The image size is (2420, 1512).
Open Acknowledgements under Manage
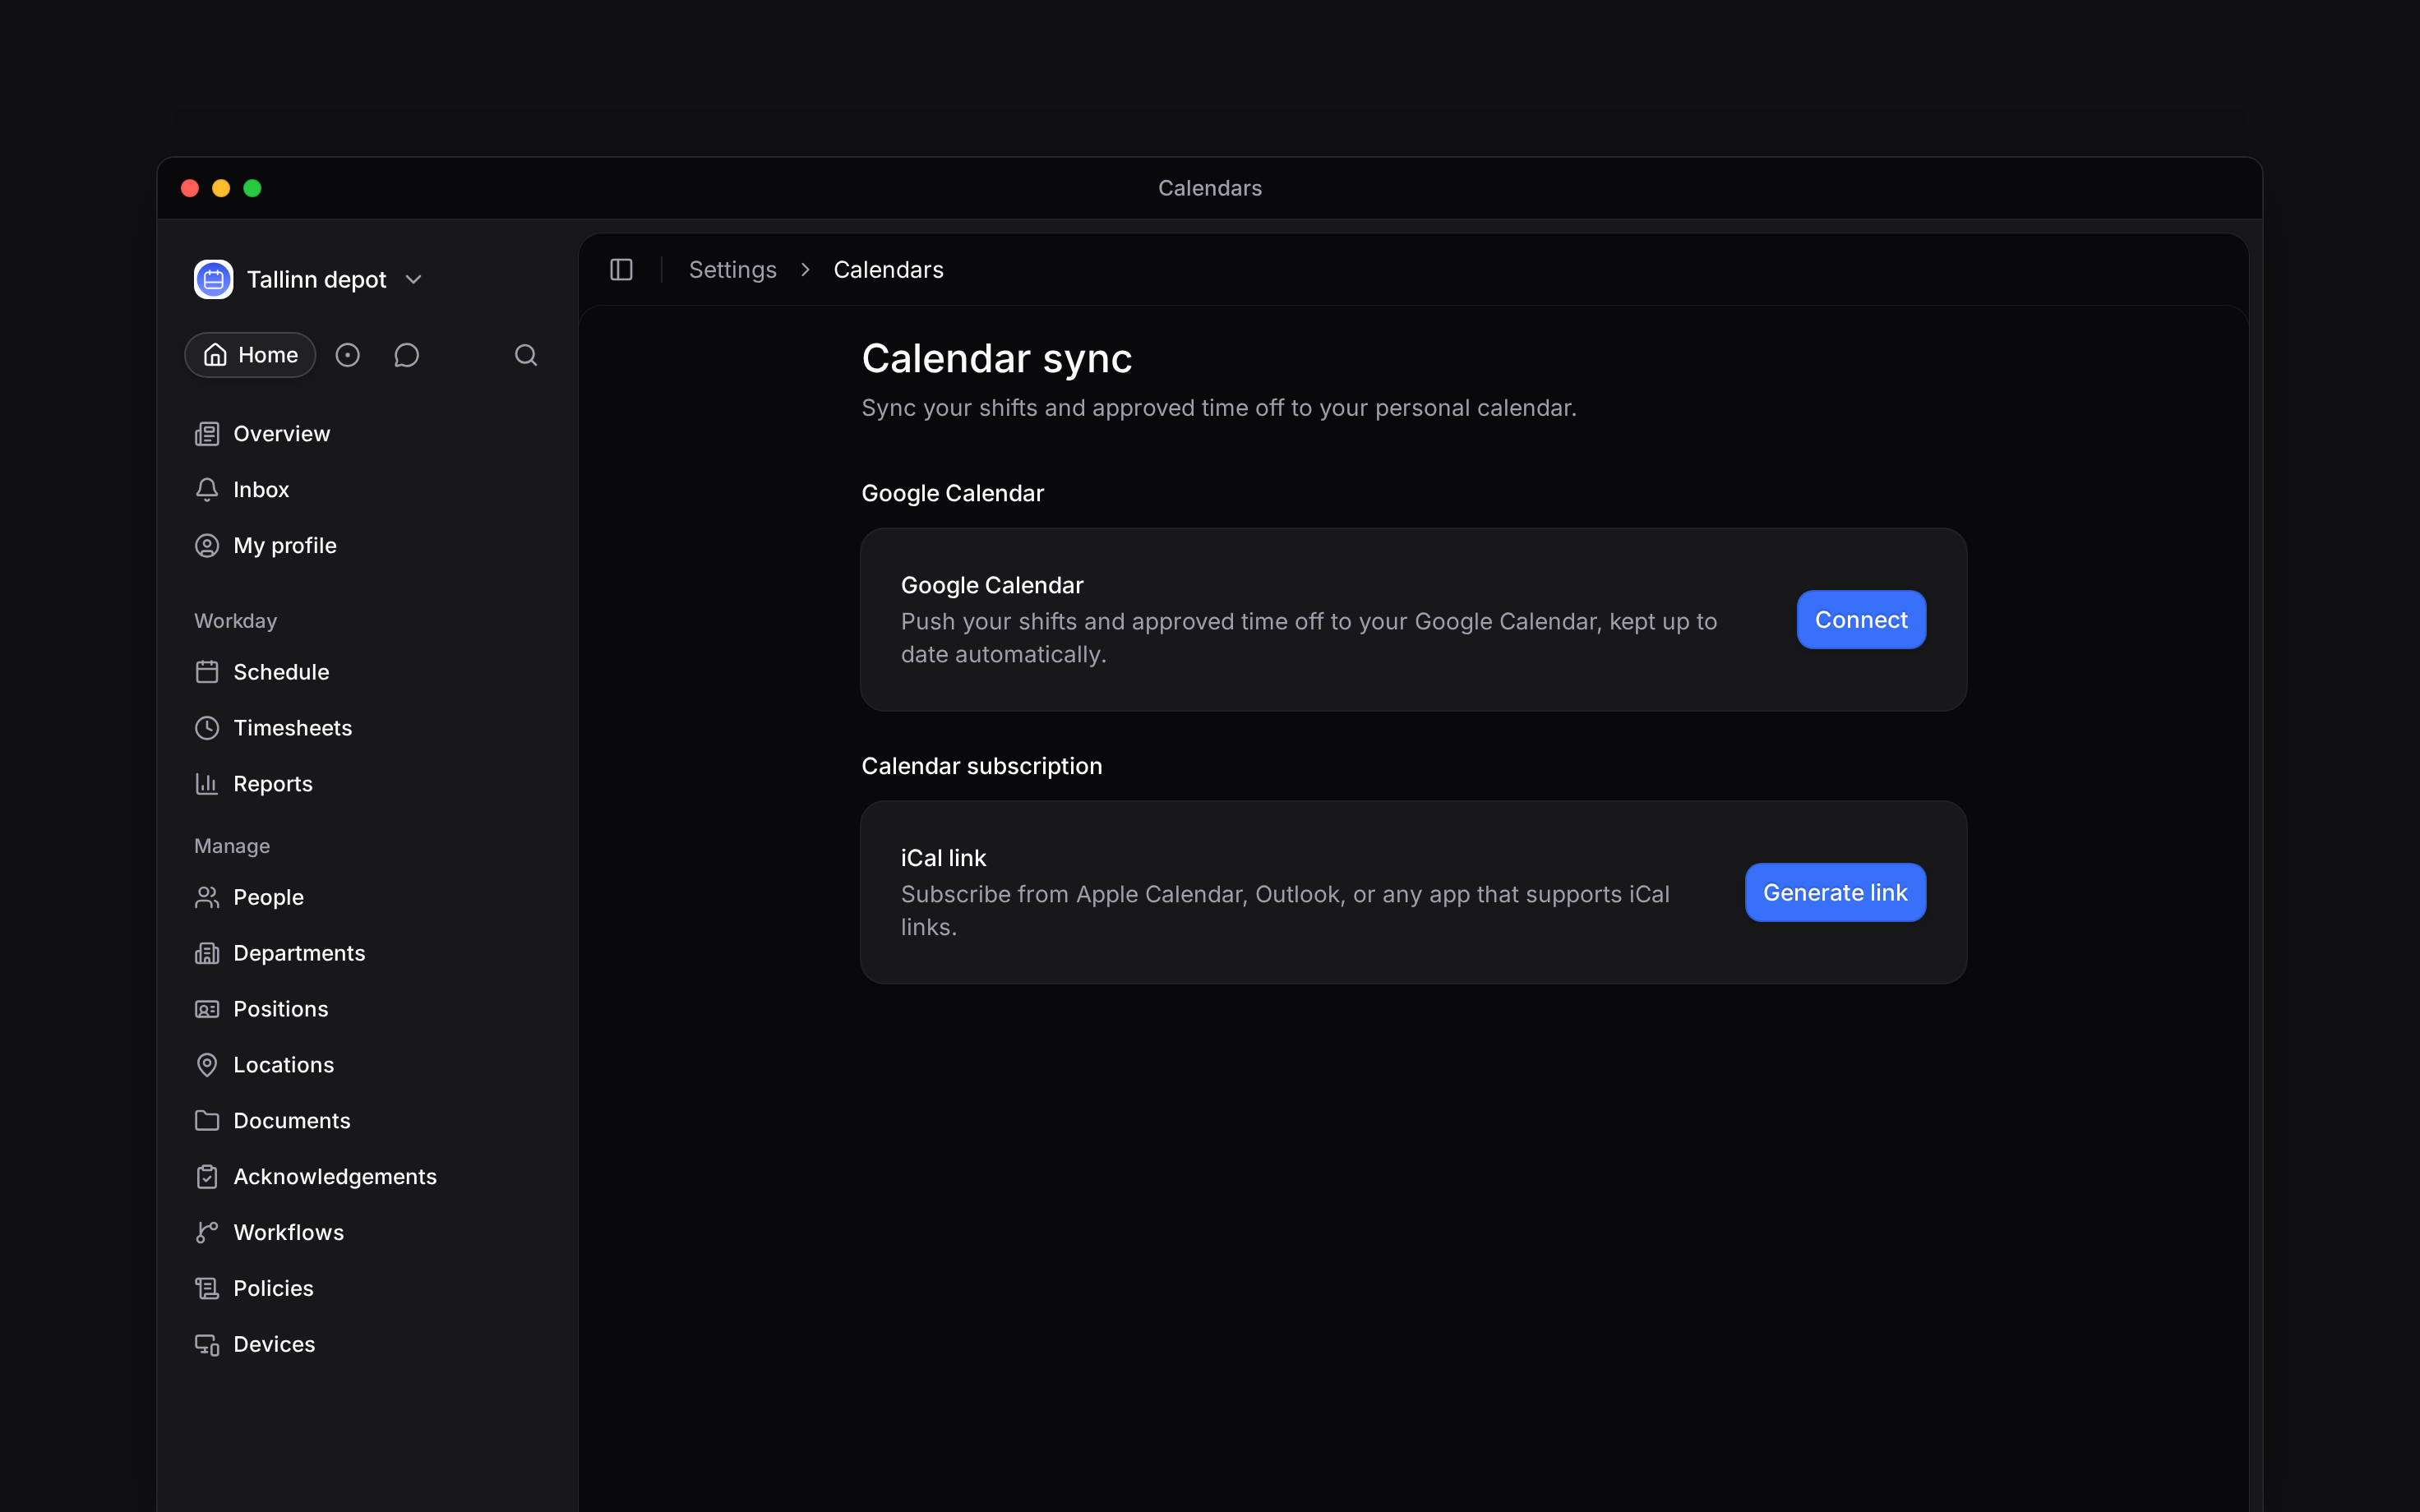(x=334, y=1177)
